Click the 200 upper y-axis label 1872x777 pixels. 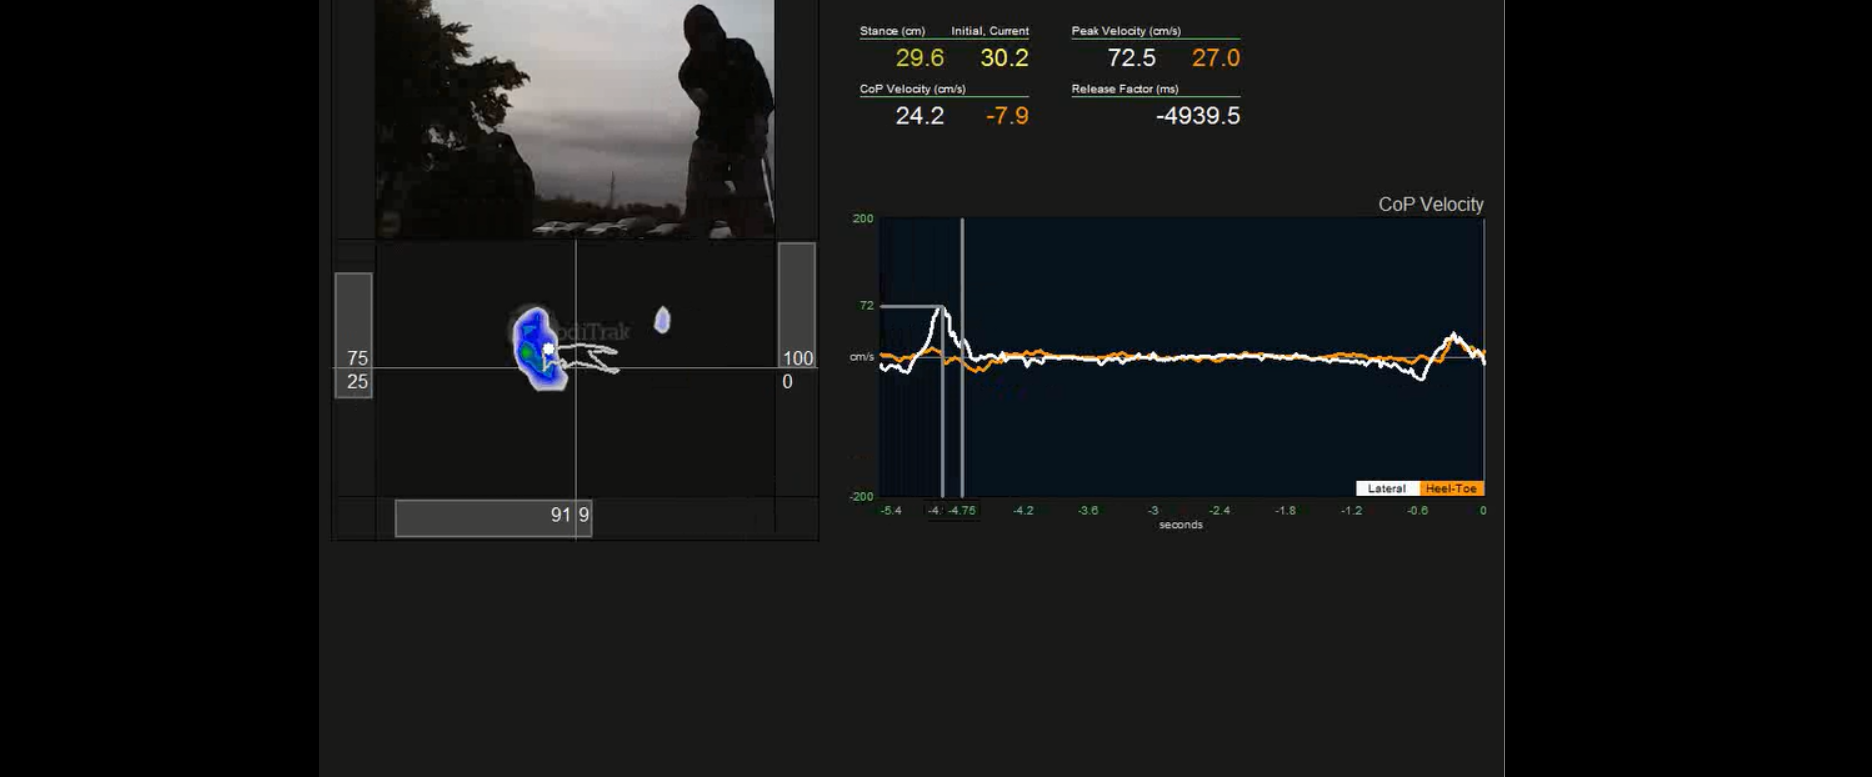pyautogui.click(x=863, y=219)
